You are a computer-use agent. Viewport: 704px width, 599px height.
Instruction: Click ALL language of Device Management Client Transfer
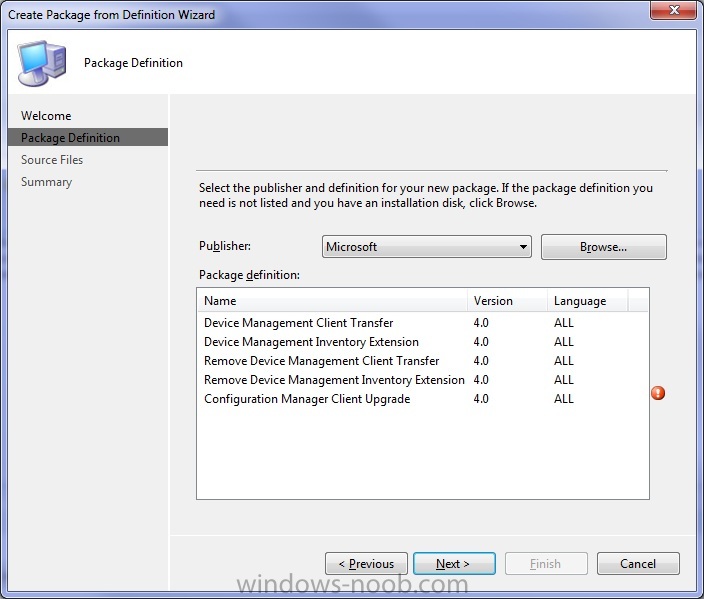[563, 323]
